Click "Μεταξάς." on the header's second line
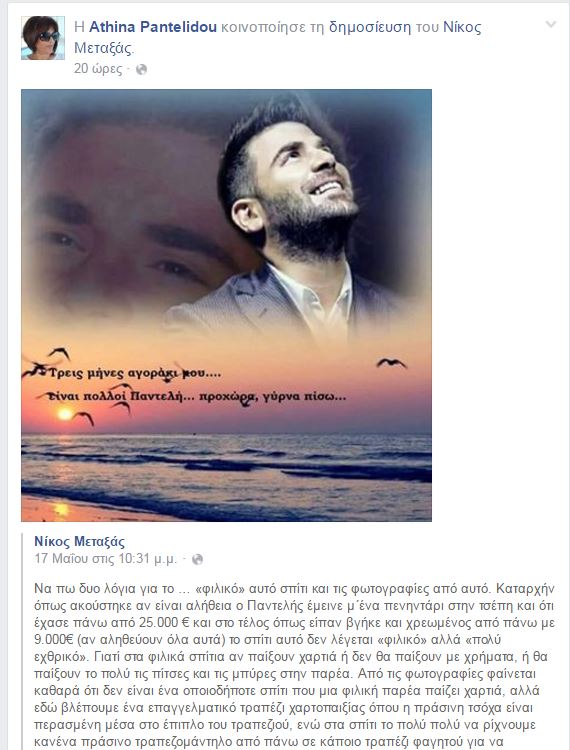Screen dimensions: 570x750 (104, 48)
